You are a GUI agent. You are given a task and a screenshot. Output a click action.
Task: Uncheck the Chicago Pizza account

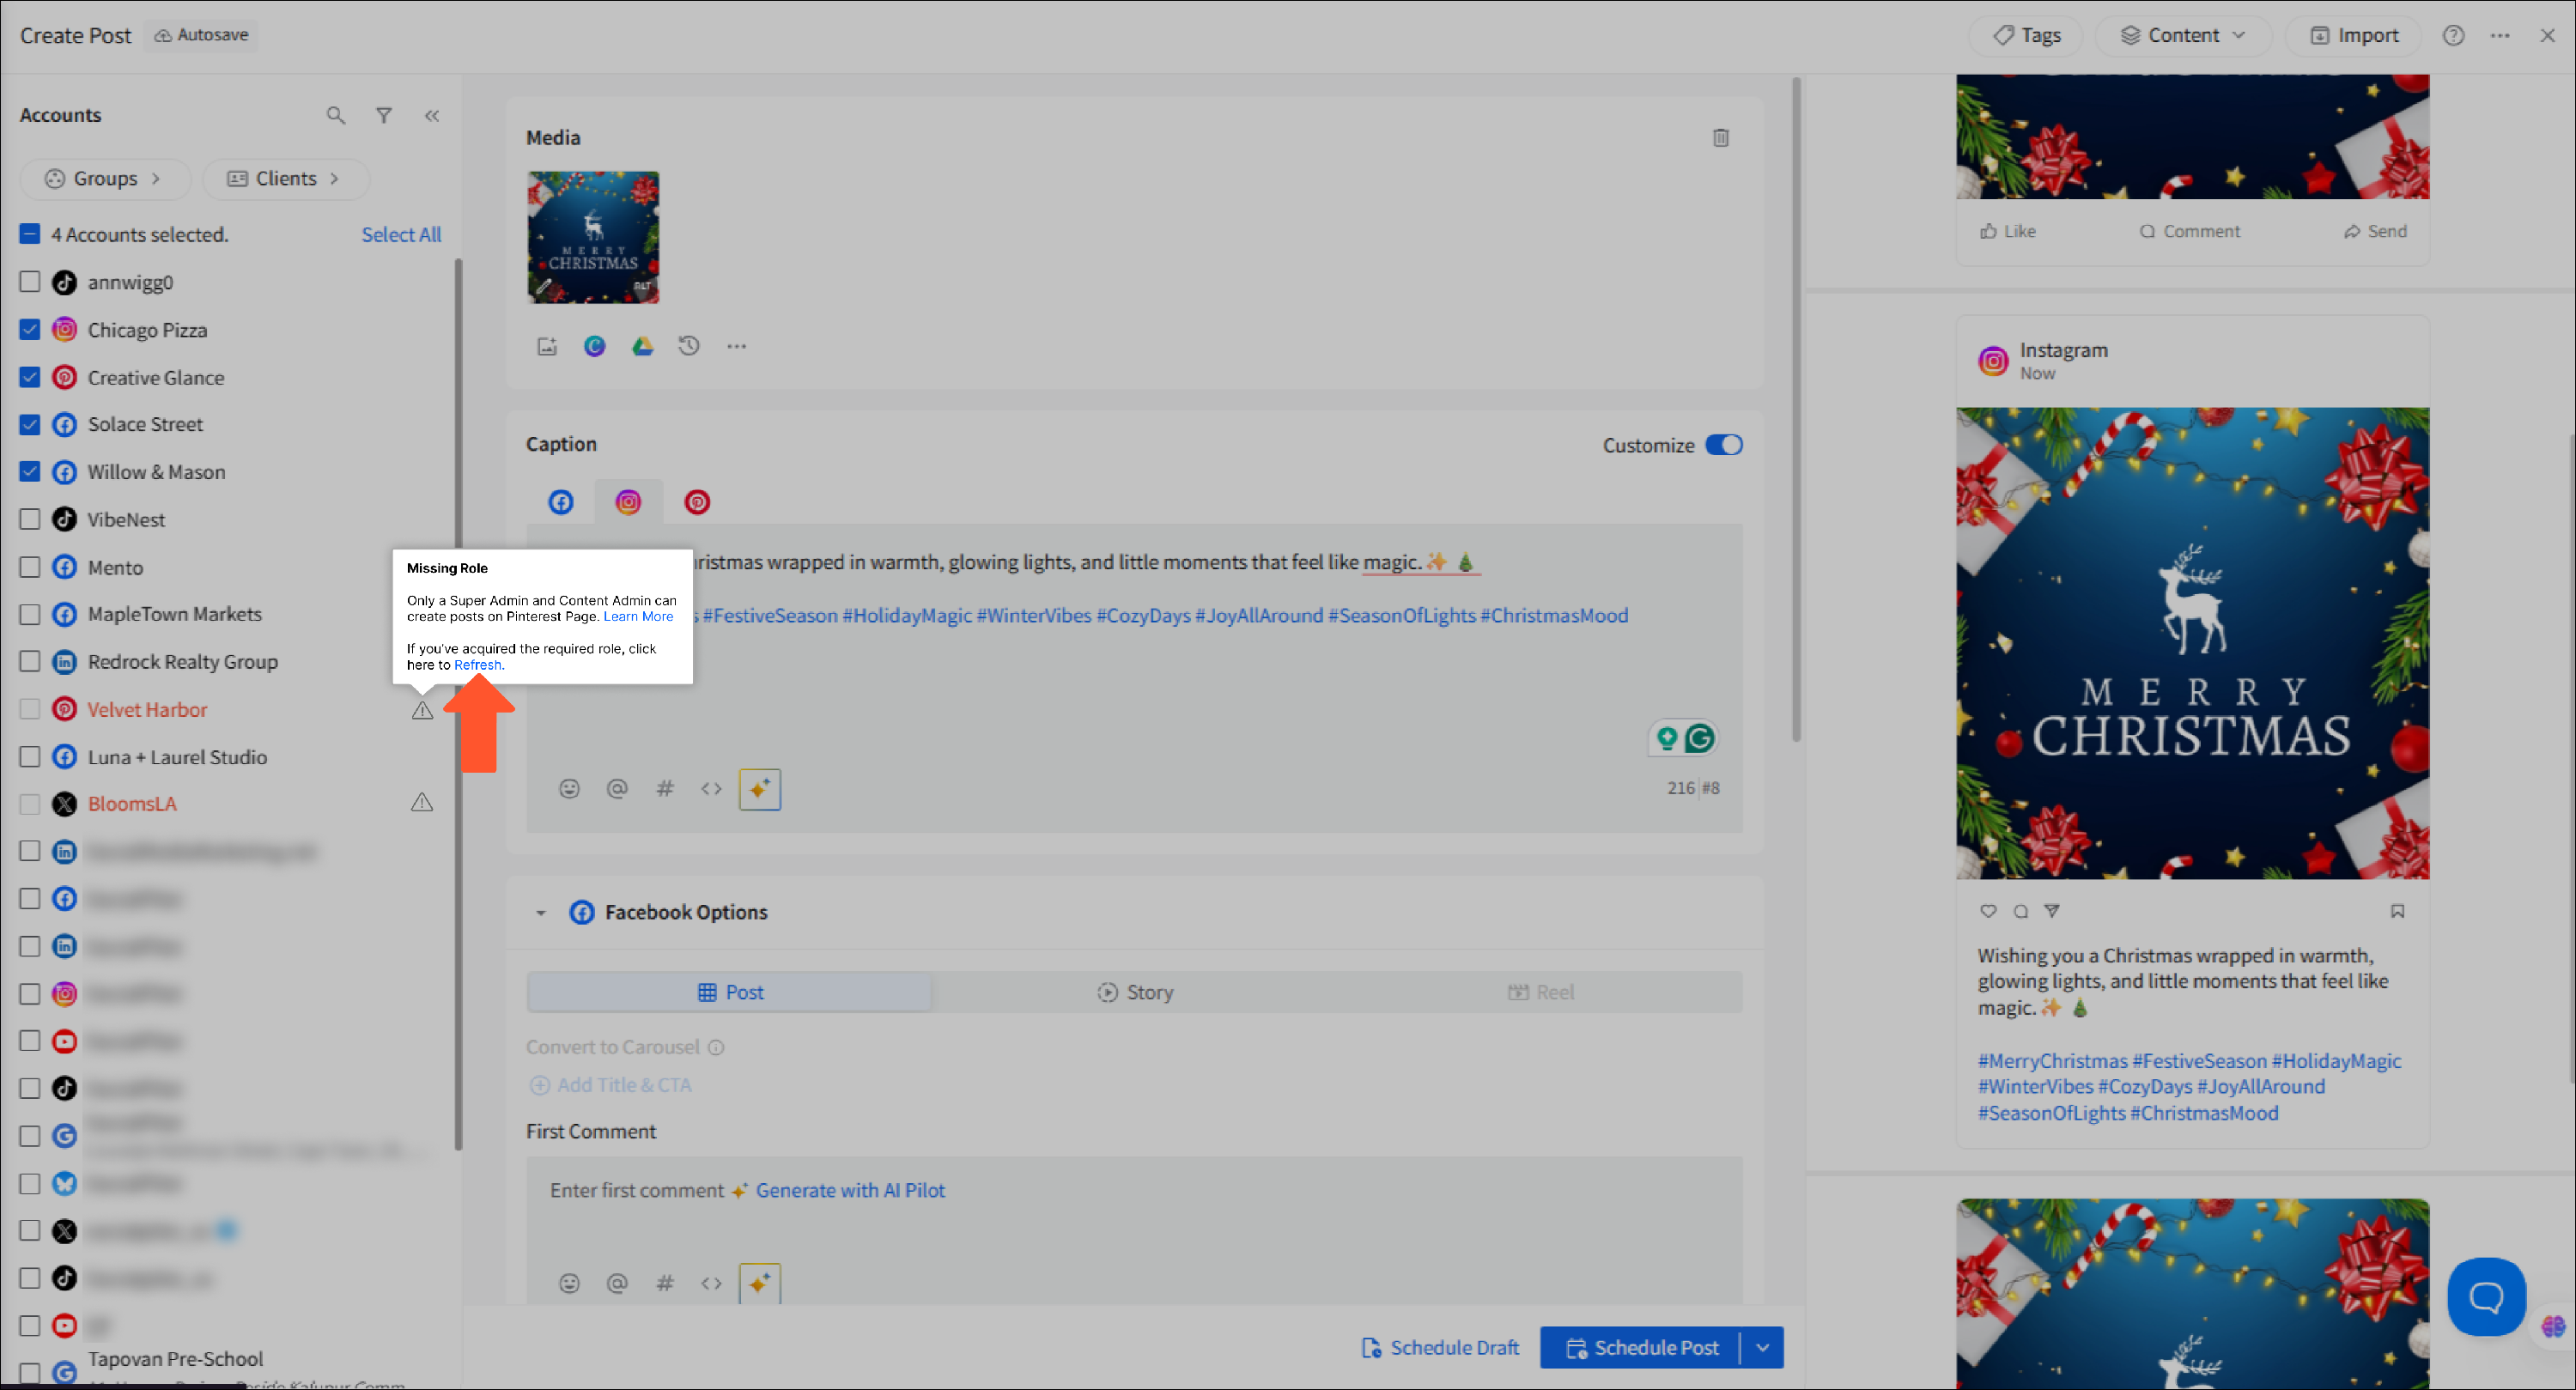[30, 330]
